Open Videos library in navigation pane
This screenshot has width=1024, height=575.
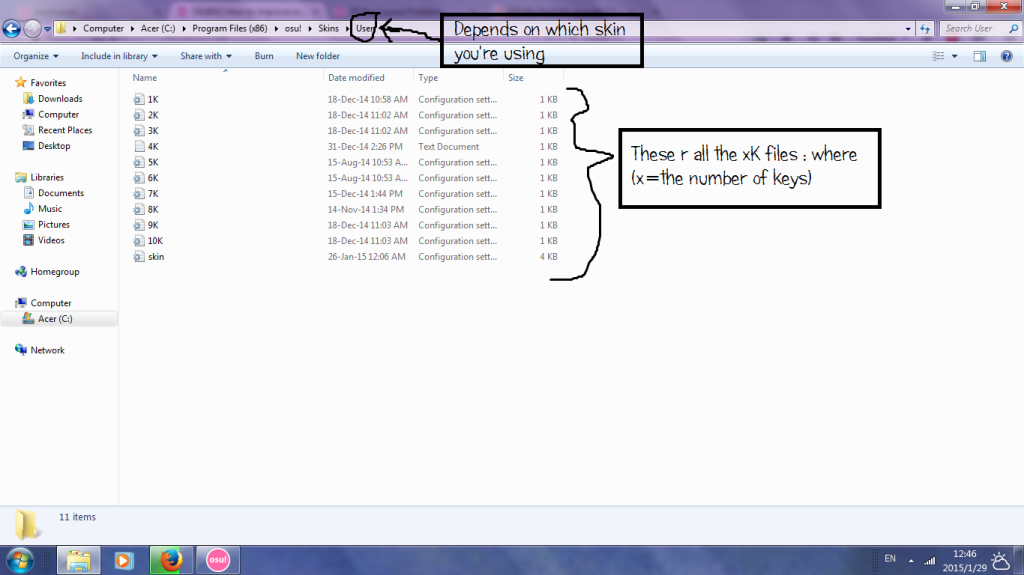[44, 240]
